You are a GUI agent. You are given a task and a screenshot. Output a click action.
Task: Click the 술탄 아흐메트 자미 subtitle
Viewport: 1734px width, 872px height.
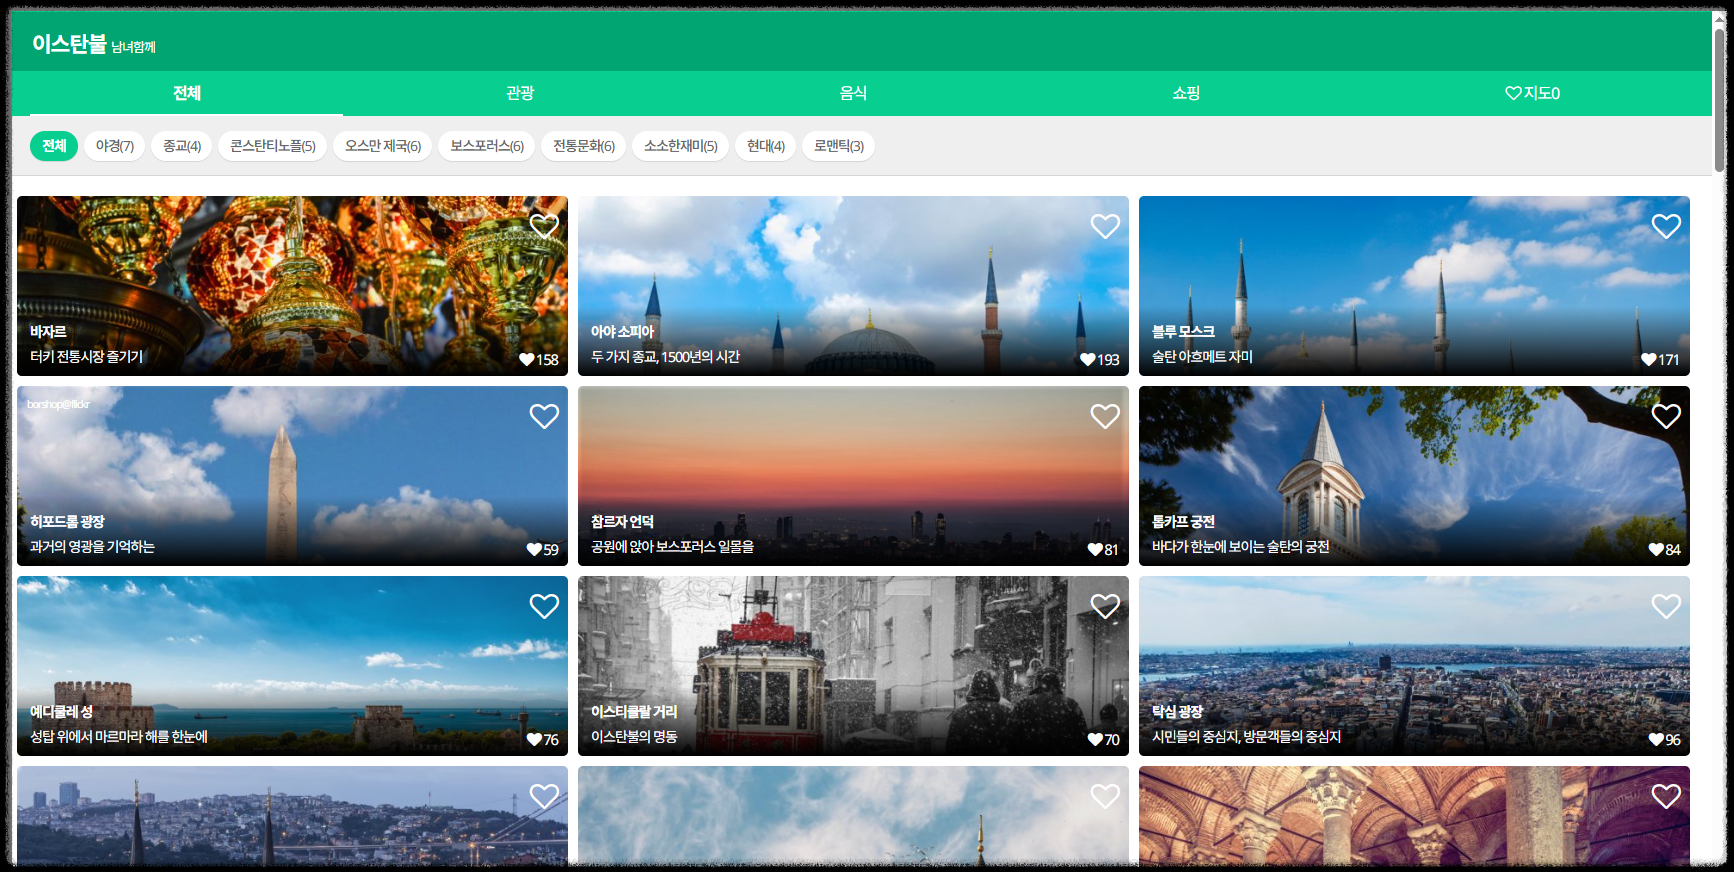click(1202, 357)
